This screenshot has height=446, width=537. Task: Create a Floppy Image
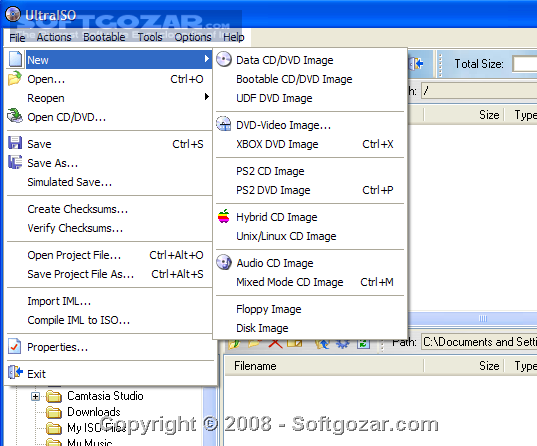tap(310, 309)
